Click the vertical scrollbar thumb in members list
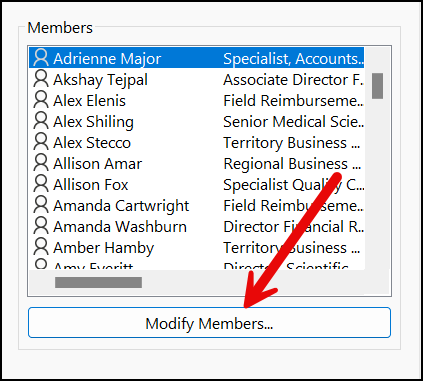Viewport: 423px width, 381px height. (377, 86)
